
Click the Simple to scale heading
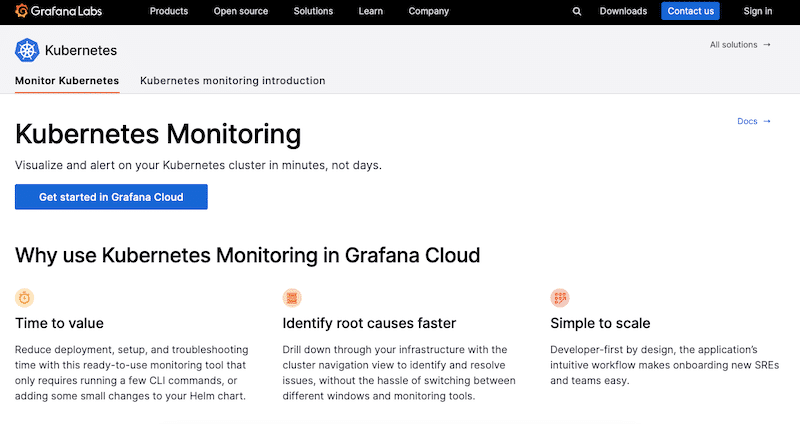pyautogui.click(x=600, y=323)
